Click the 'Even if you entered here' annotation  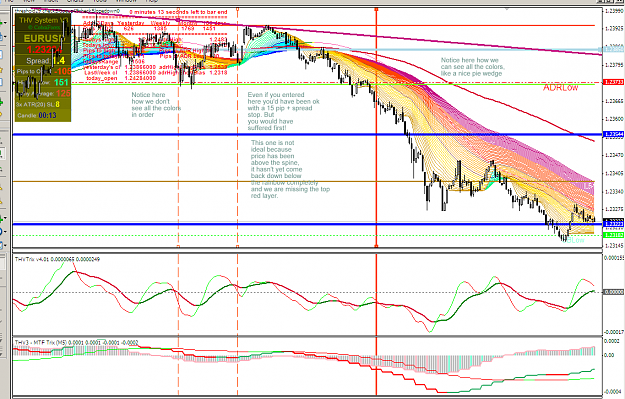[x=283, y=112]
